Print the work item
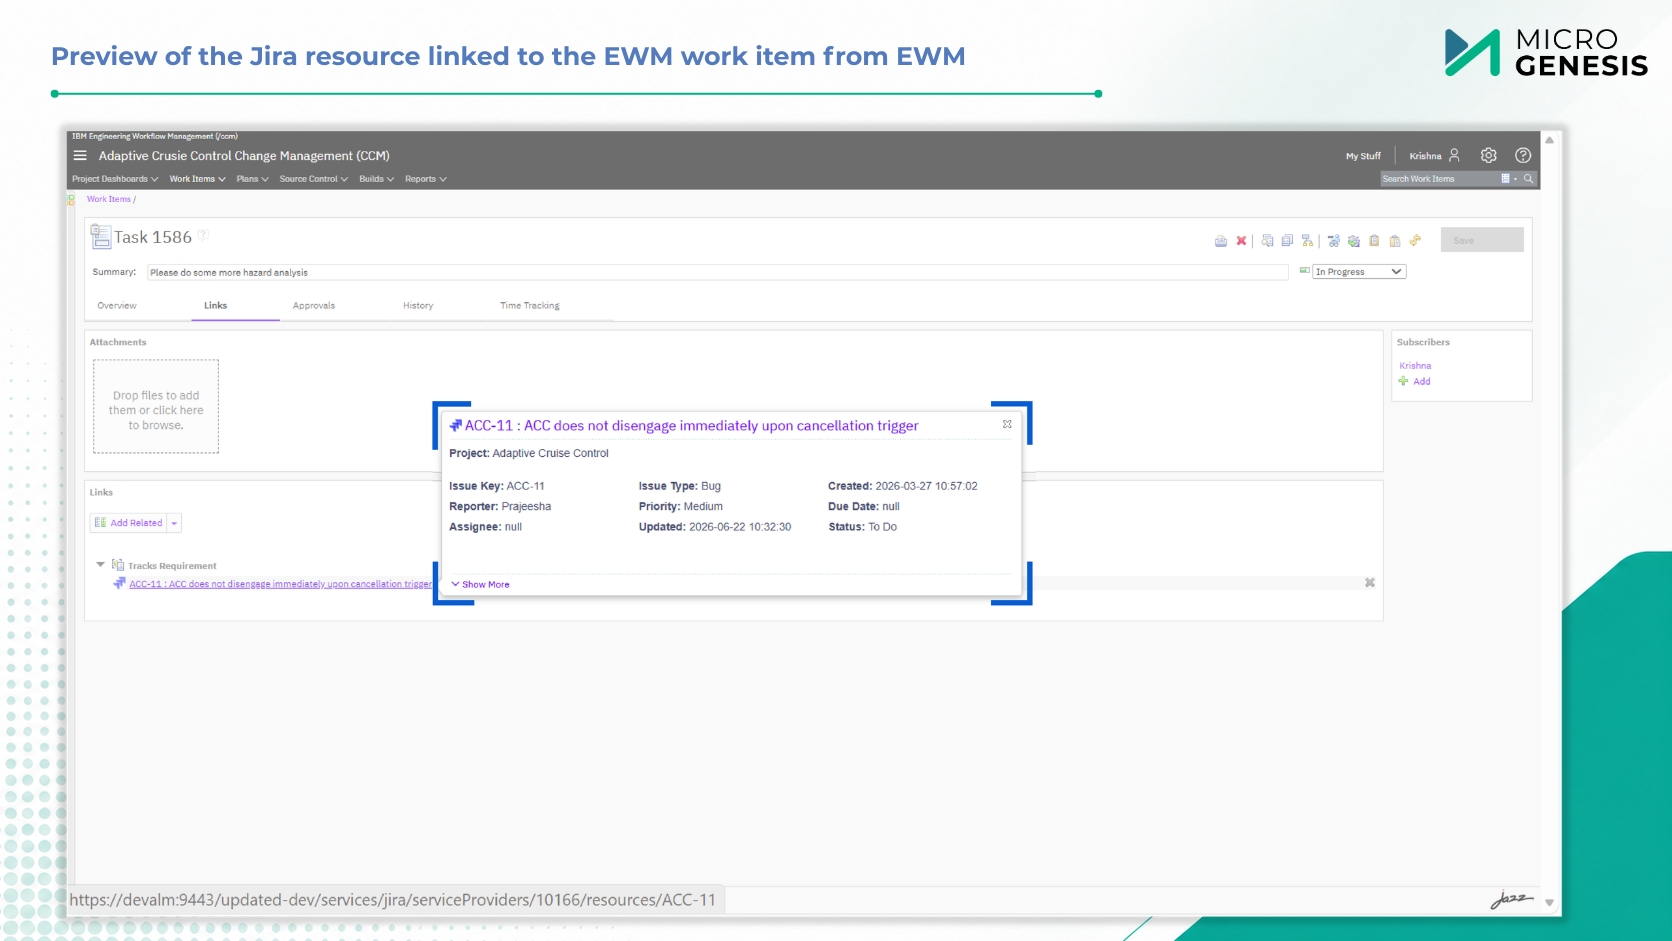1672x941 pixels. point(1221,241)
